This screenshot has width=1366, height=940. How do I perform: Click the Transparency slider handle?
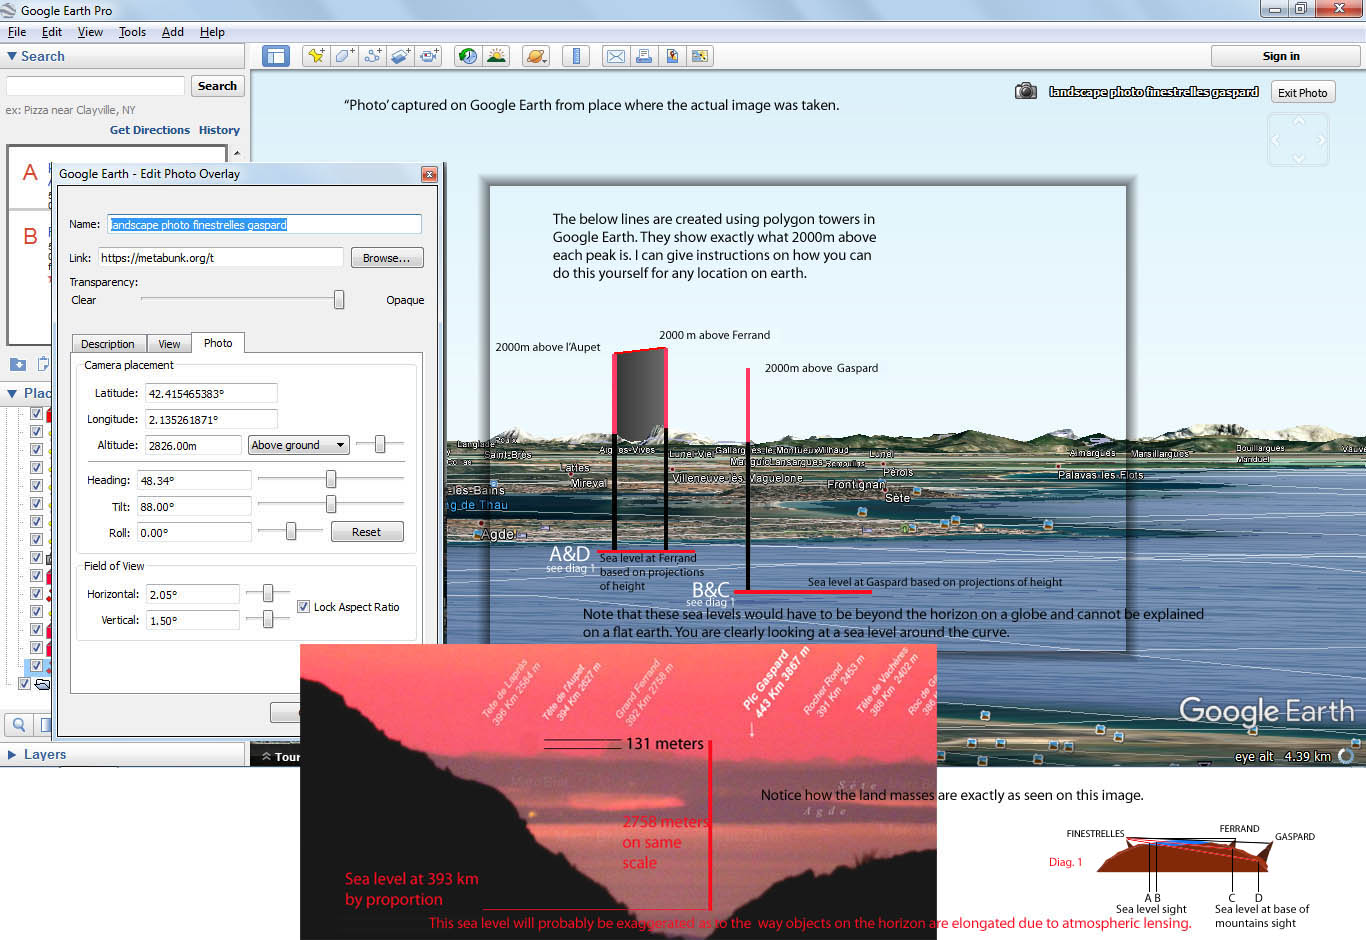point(339,299)
